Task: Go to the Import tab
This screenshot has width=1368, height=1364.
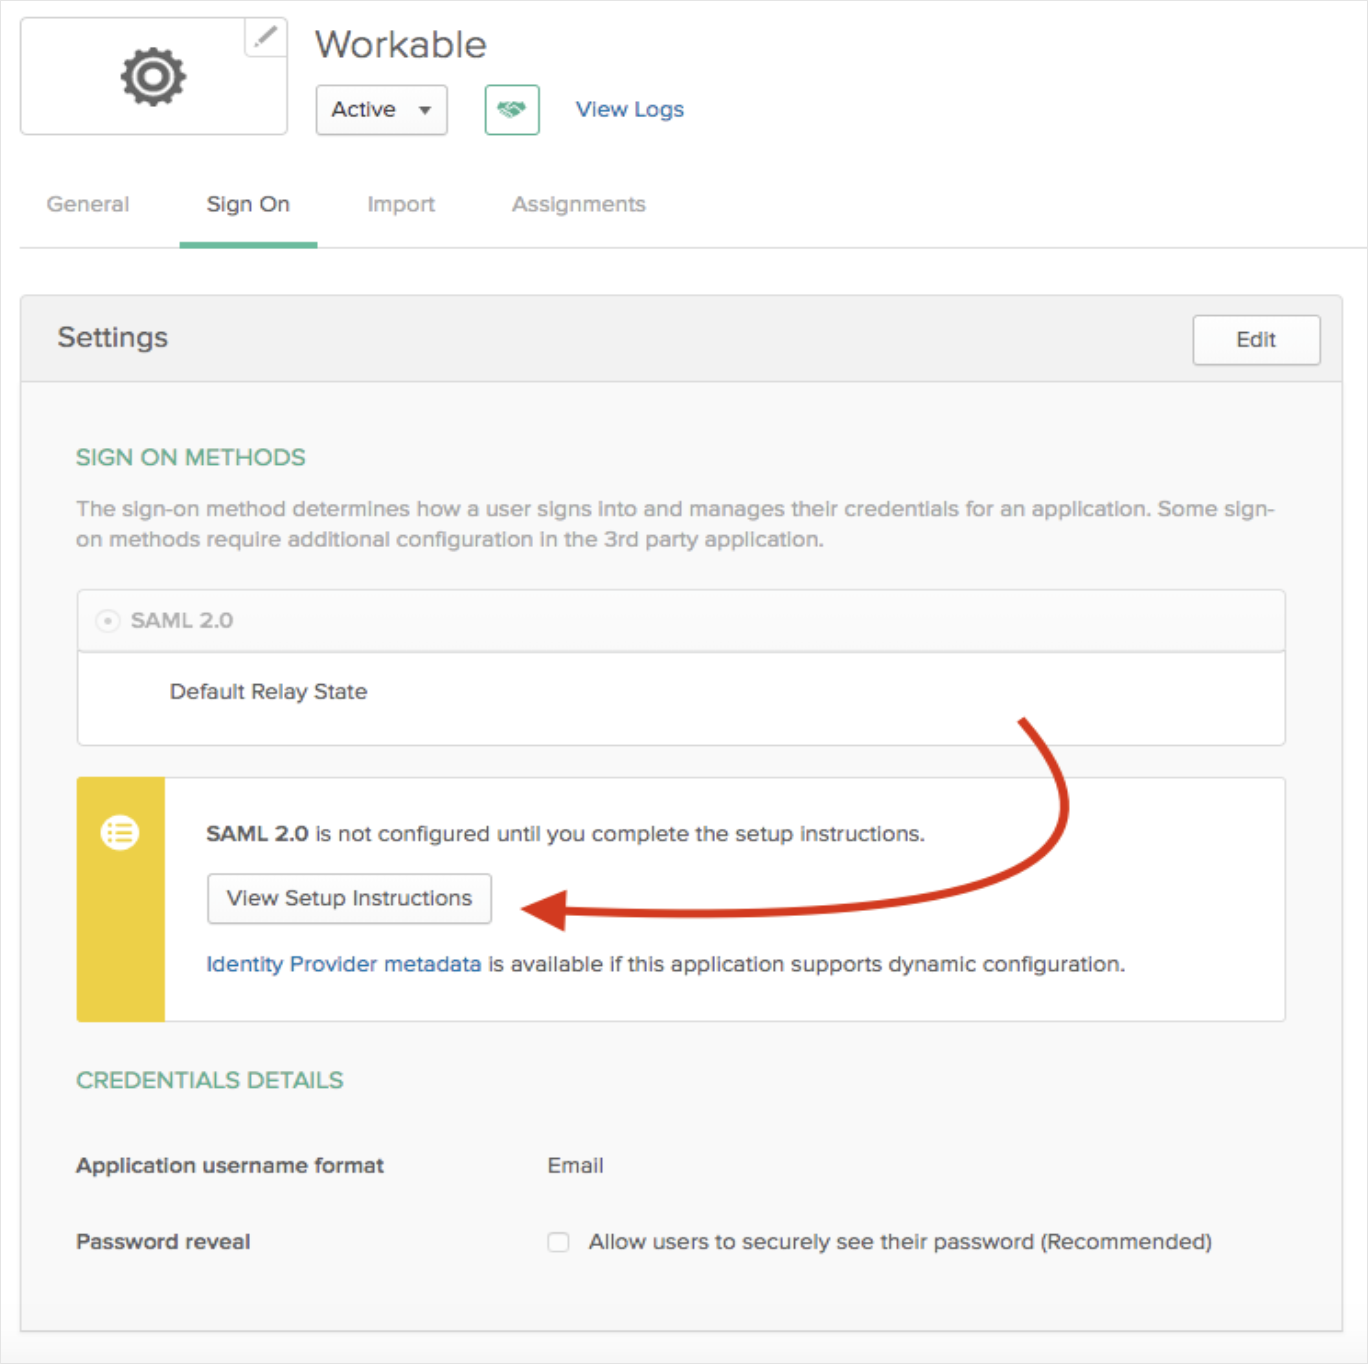Action: click(x=401, y=204)
